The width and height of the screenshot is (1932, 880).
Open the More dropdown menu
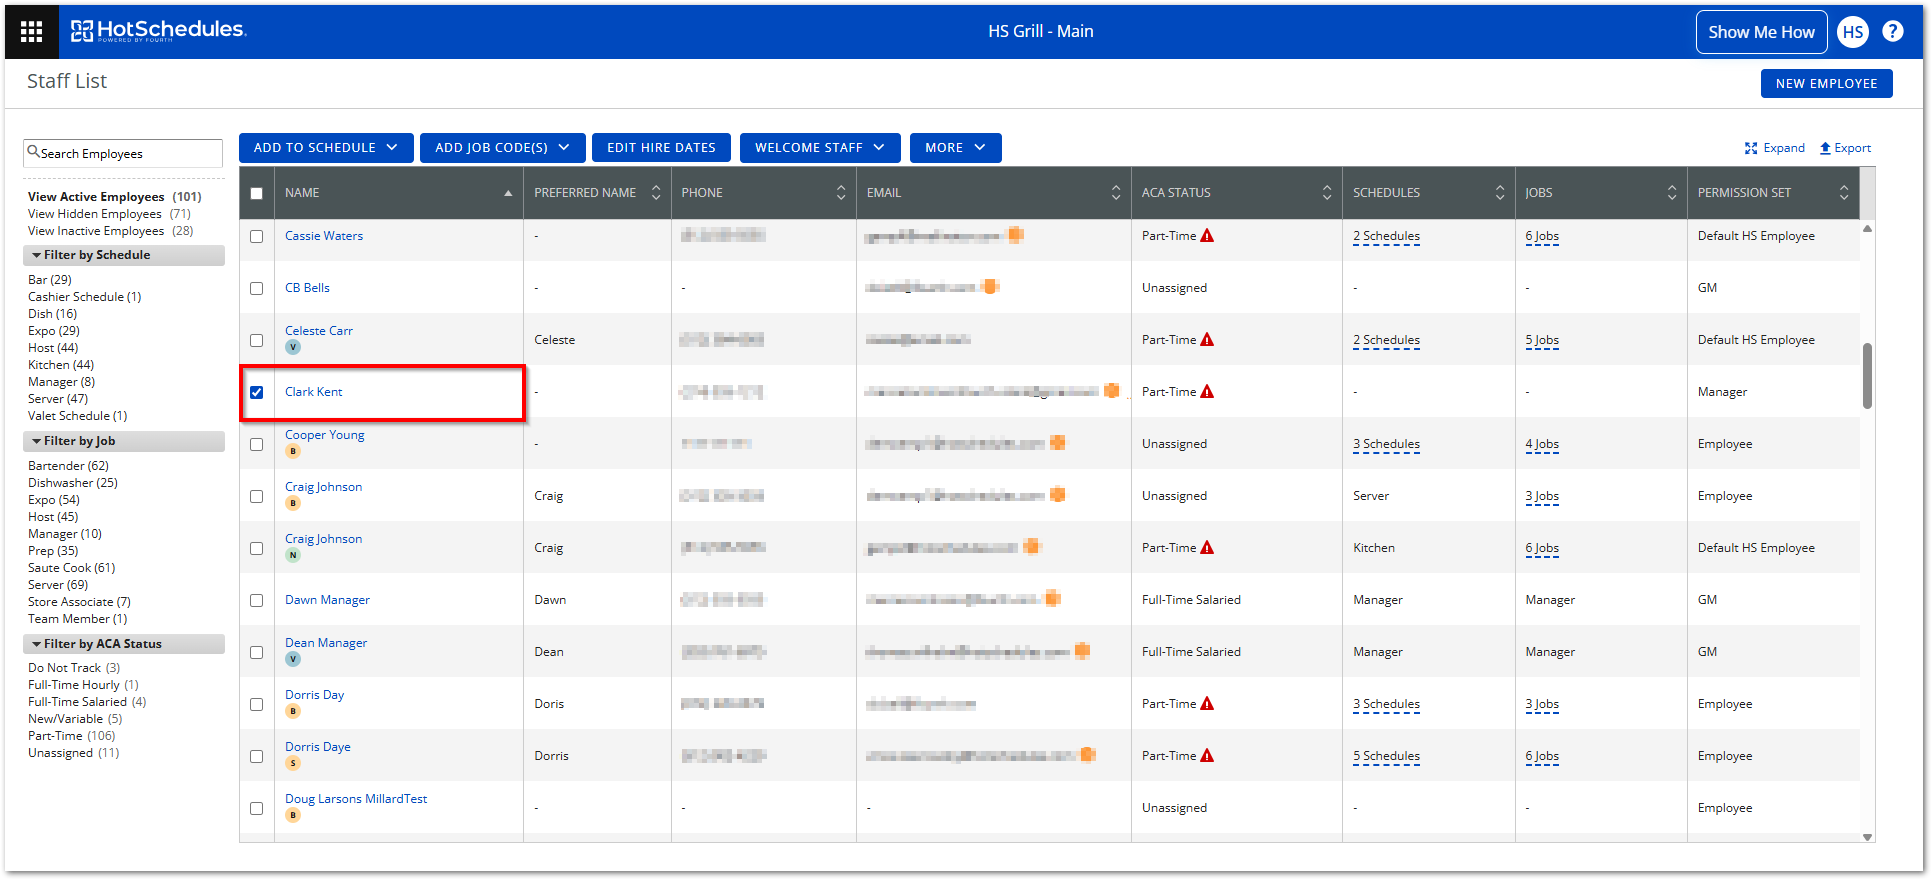click(x=955, y=148)
